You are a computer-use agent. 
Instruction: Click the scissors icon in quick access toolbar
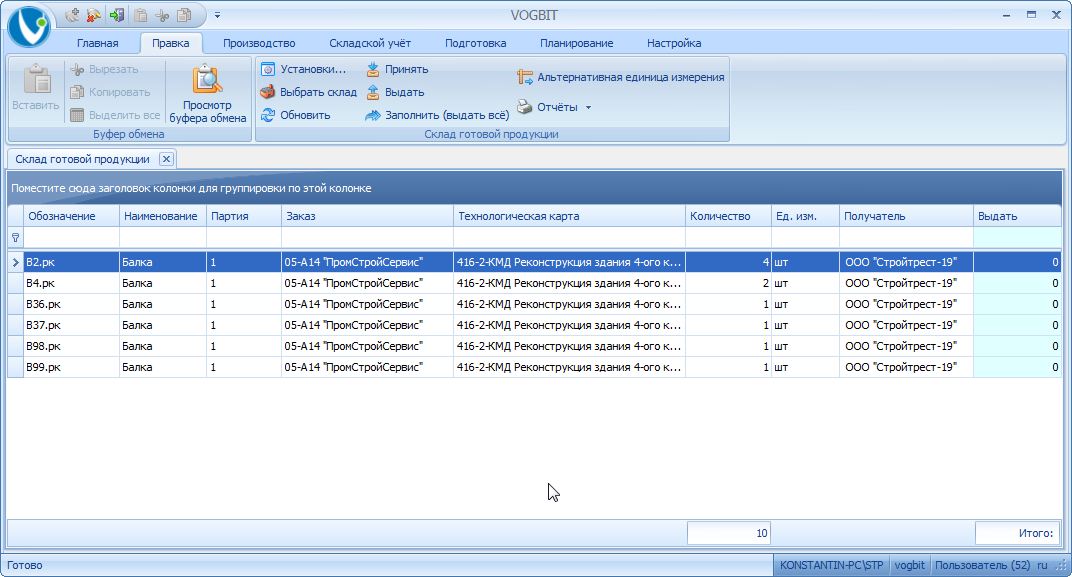pyautogui.click(x=162, y=15)
